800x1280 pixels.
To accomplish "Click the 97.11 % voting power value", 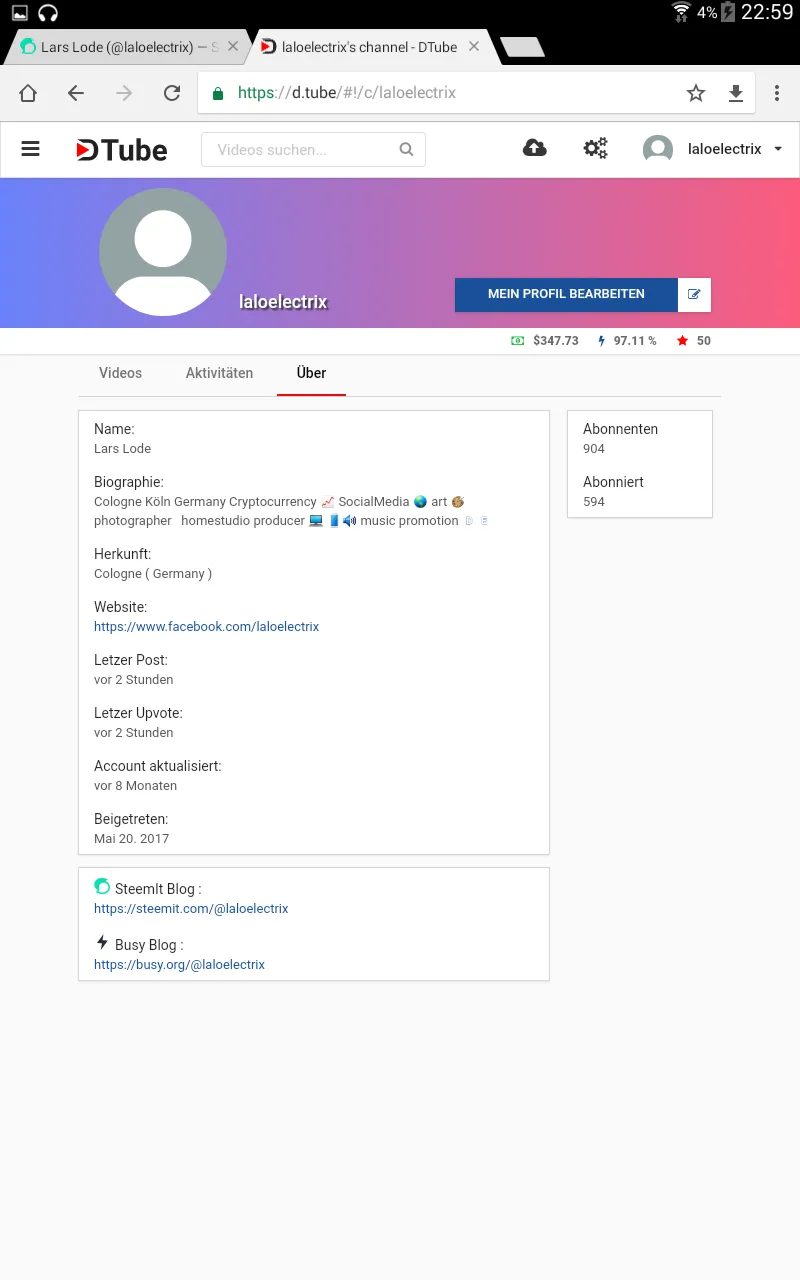I will click(x=635, y=341).
